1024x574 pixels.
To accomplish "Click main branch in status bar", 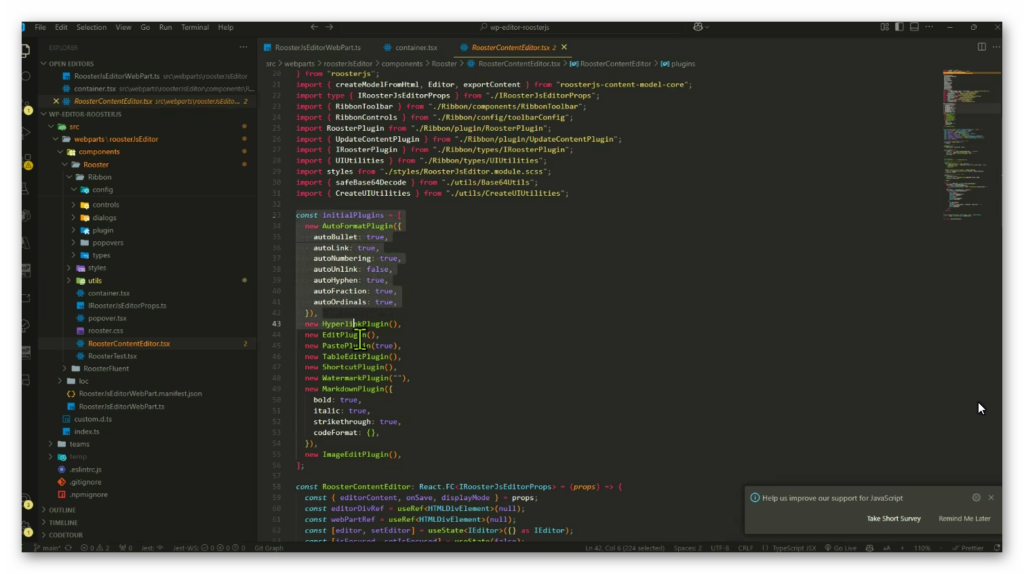I will pyautogui.click(x=46, y=548).
